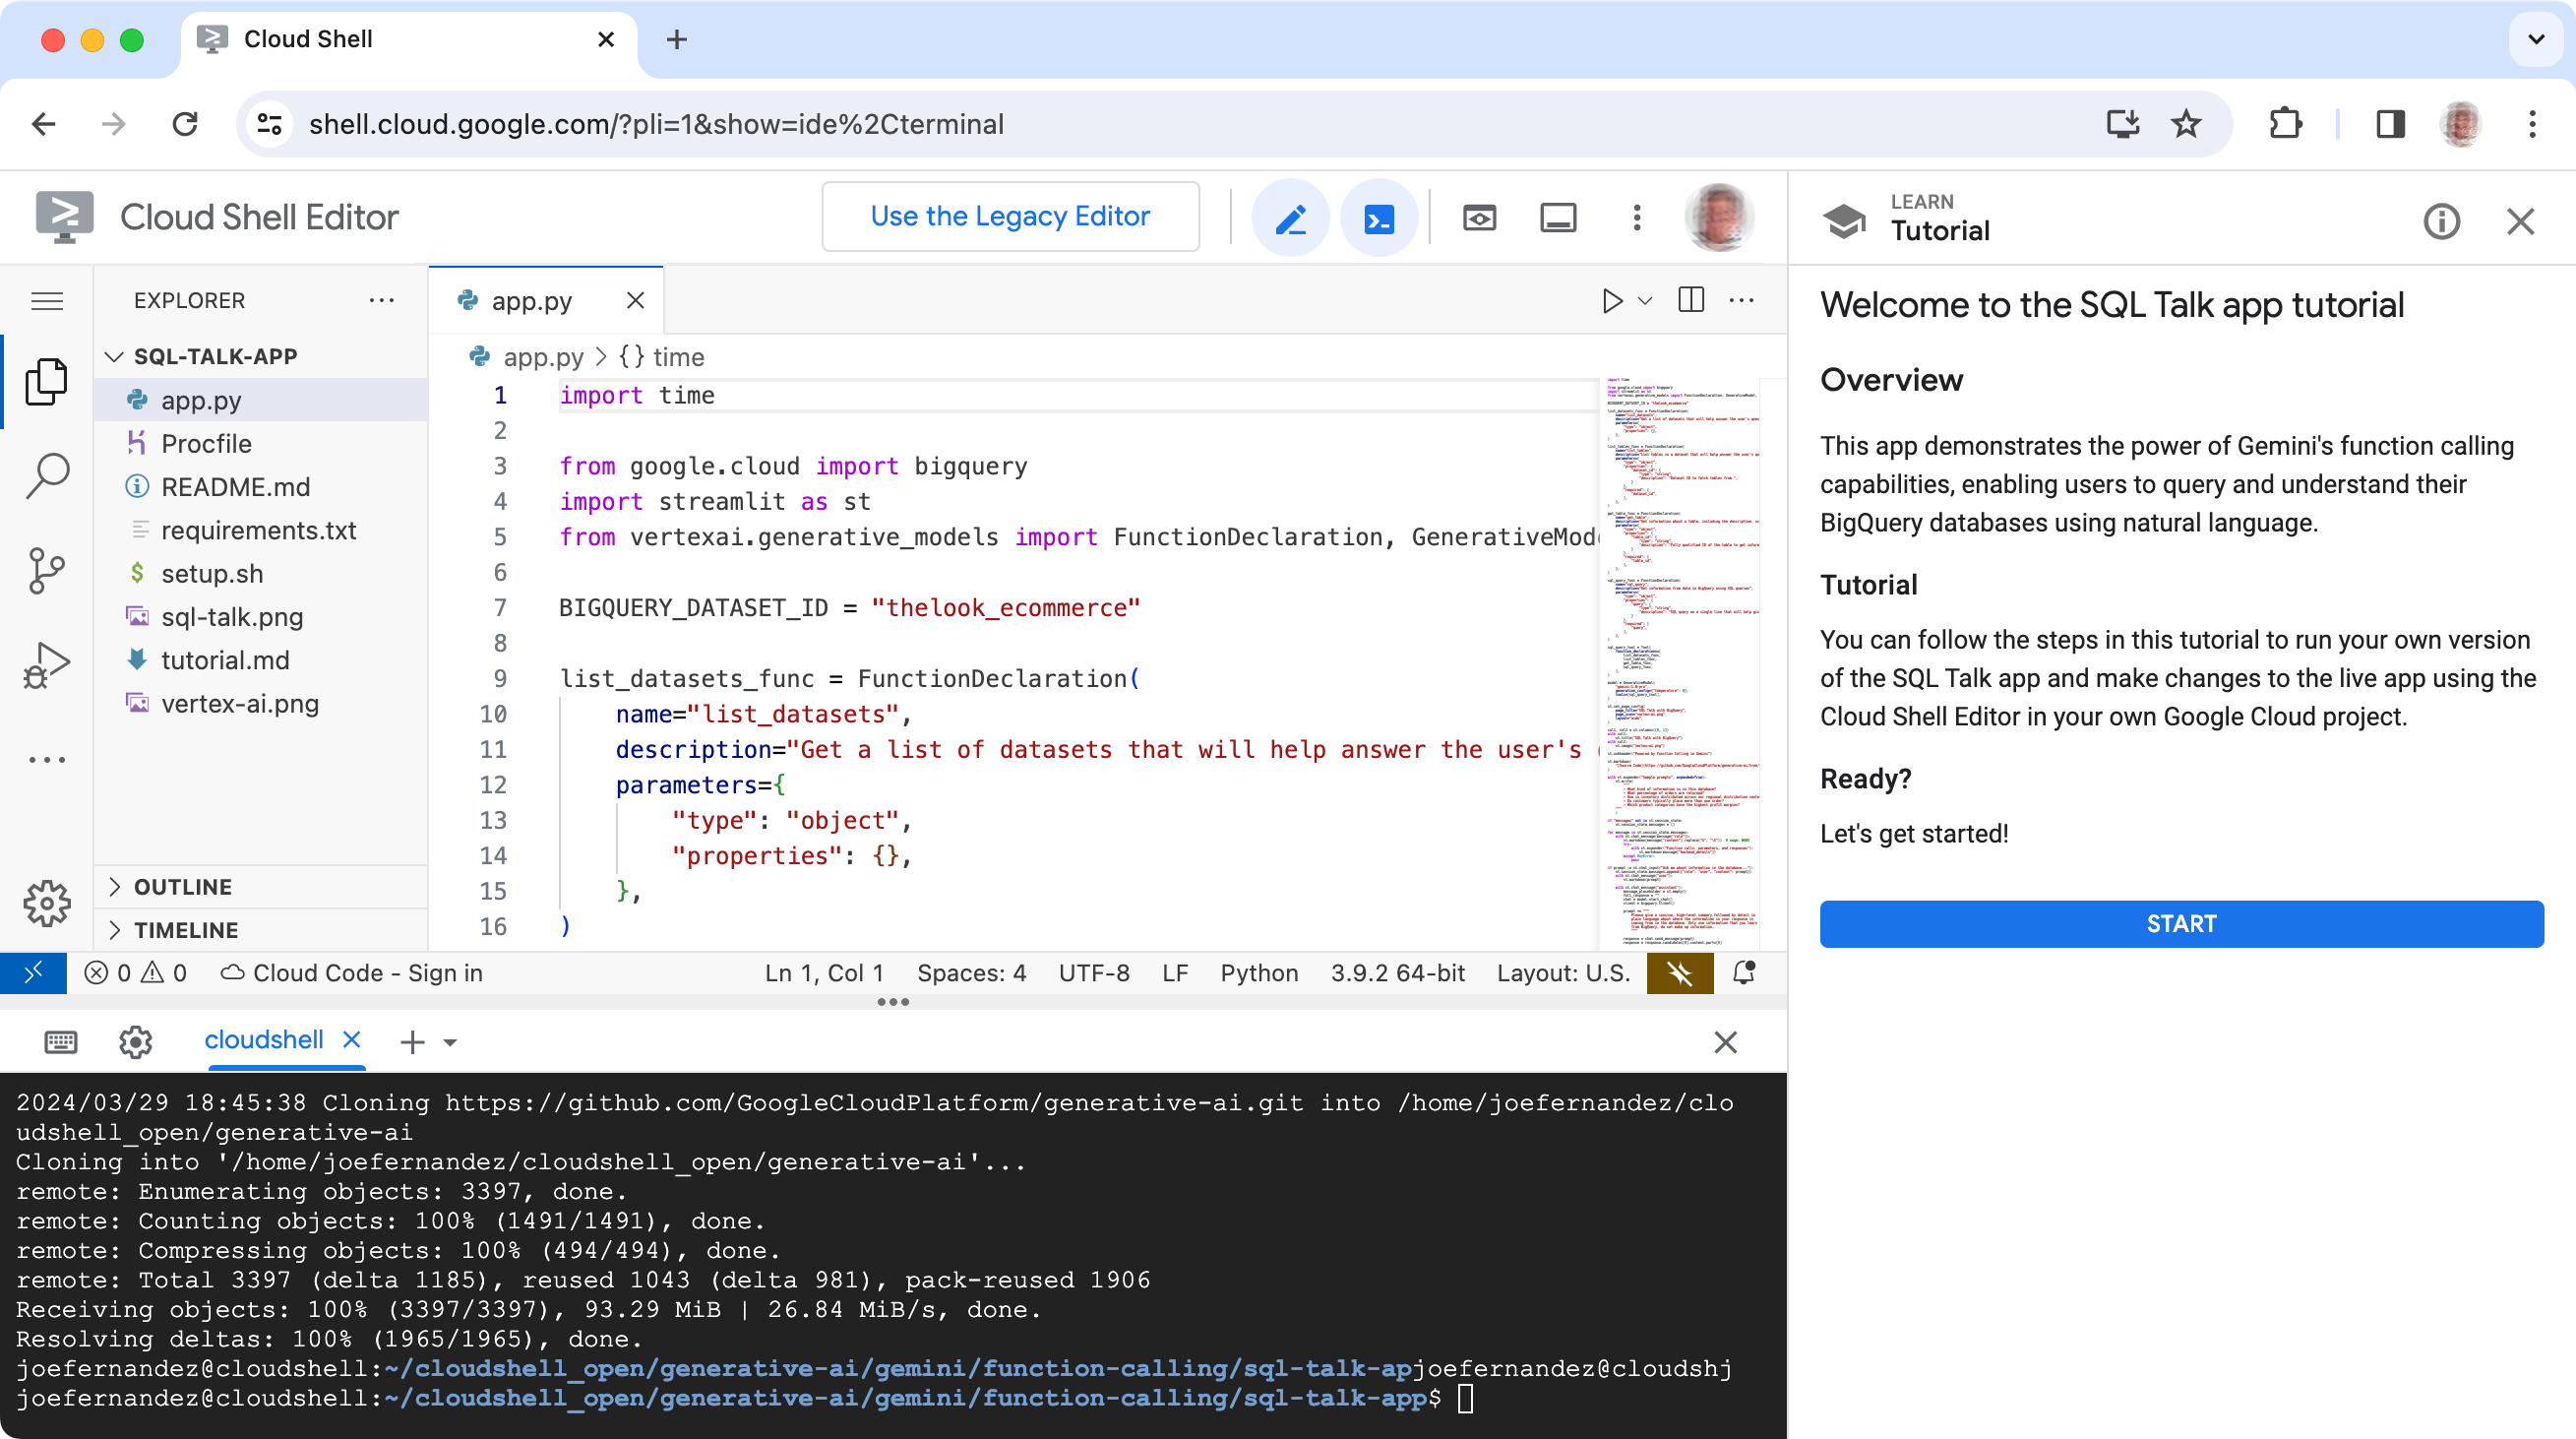Image resolution: width=2576 pixels, height=1439 pixels.
Task: Select the Search icon in the activity bar
Action: point(48,474)
